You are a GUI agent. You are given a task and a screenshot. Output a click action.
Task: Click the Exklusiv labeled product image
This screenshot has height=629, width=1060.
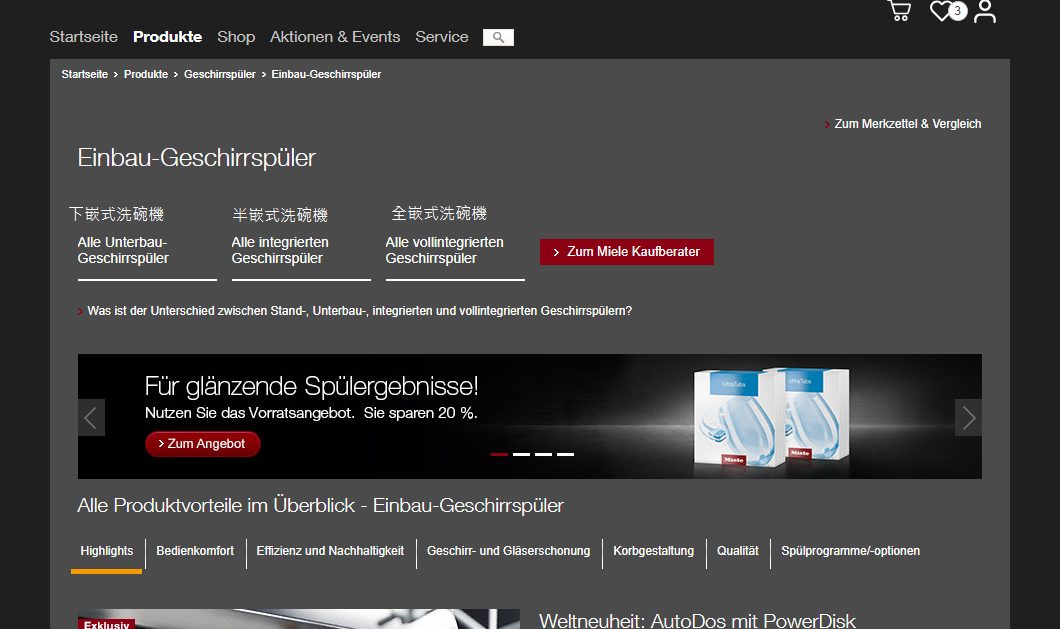299,619
